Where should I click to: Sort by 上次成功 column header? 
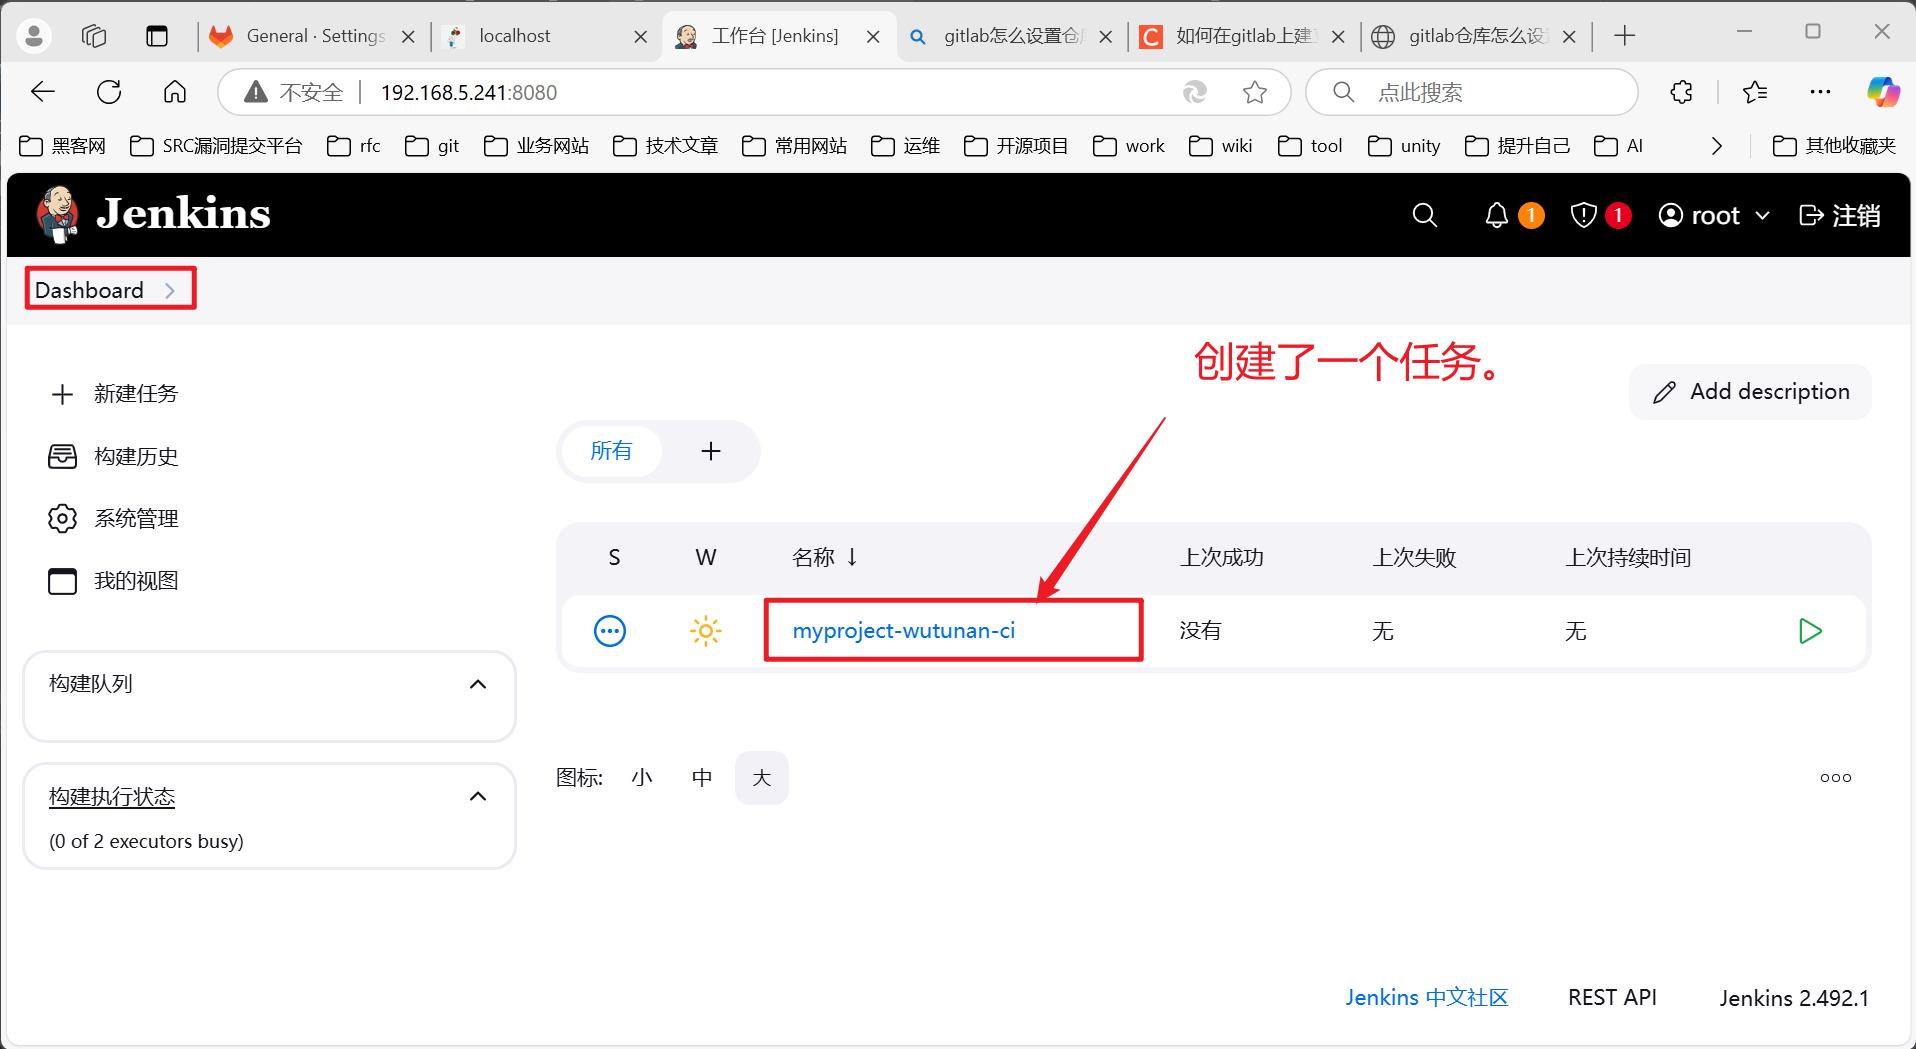pyautogui.click(x=1222, y=558)
